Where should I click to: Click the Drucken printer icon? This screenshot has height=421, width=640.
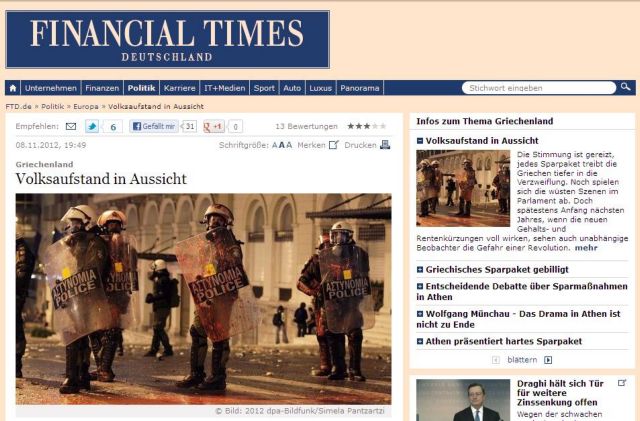385,145
